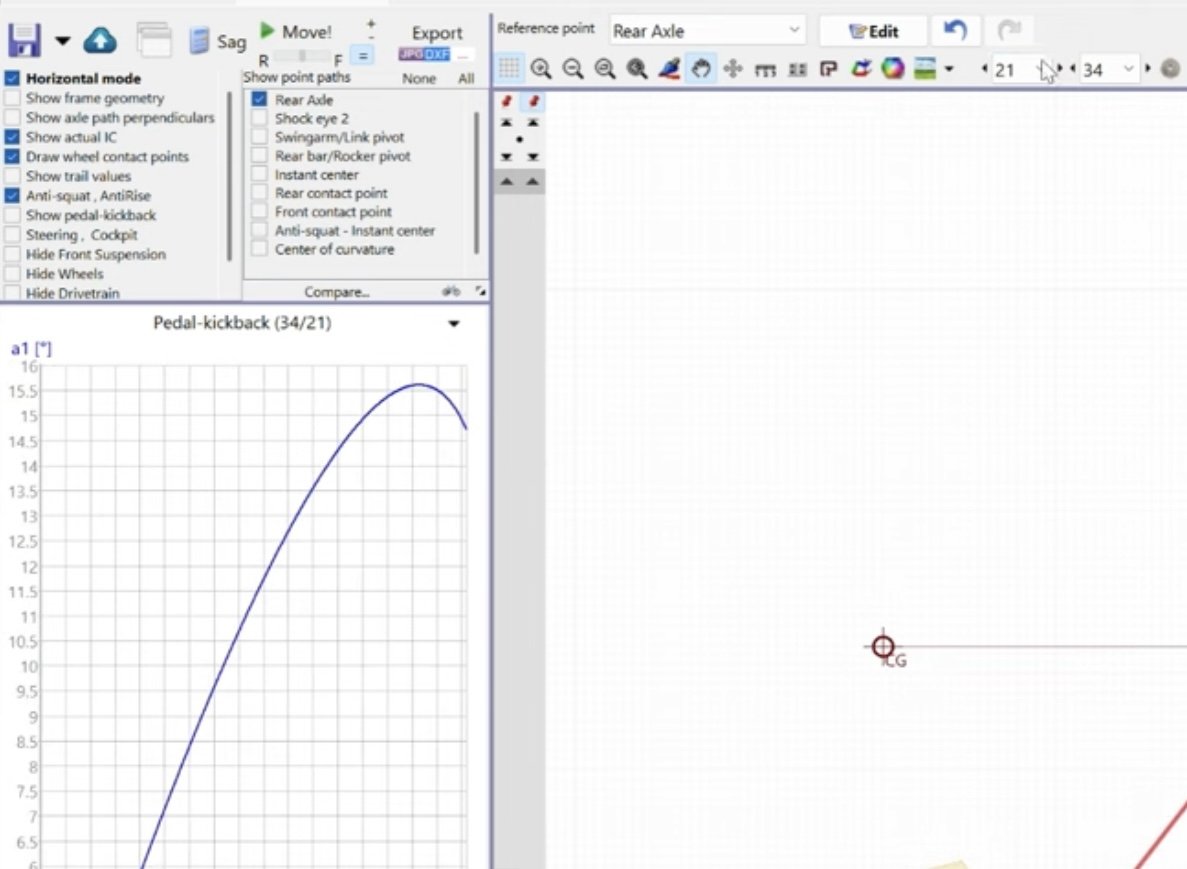
Task: Click the P-shaped frame icon
Action: [x=829, y=70]
